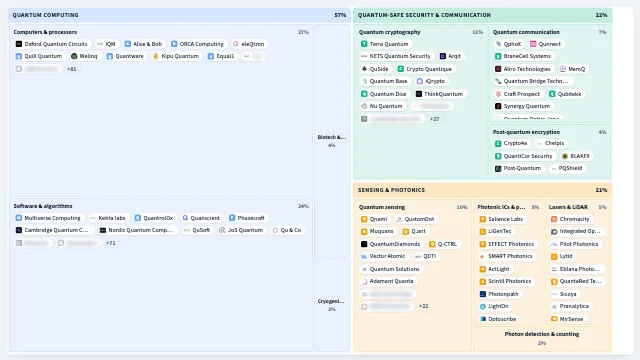Open the Biotech &... category tile
640x360 pixels.
click(332, 141)
